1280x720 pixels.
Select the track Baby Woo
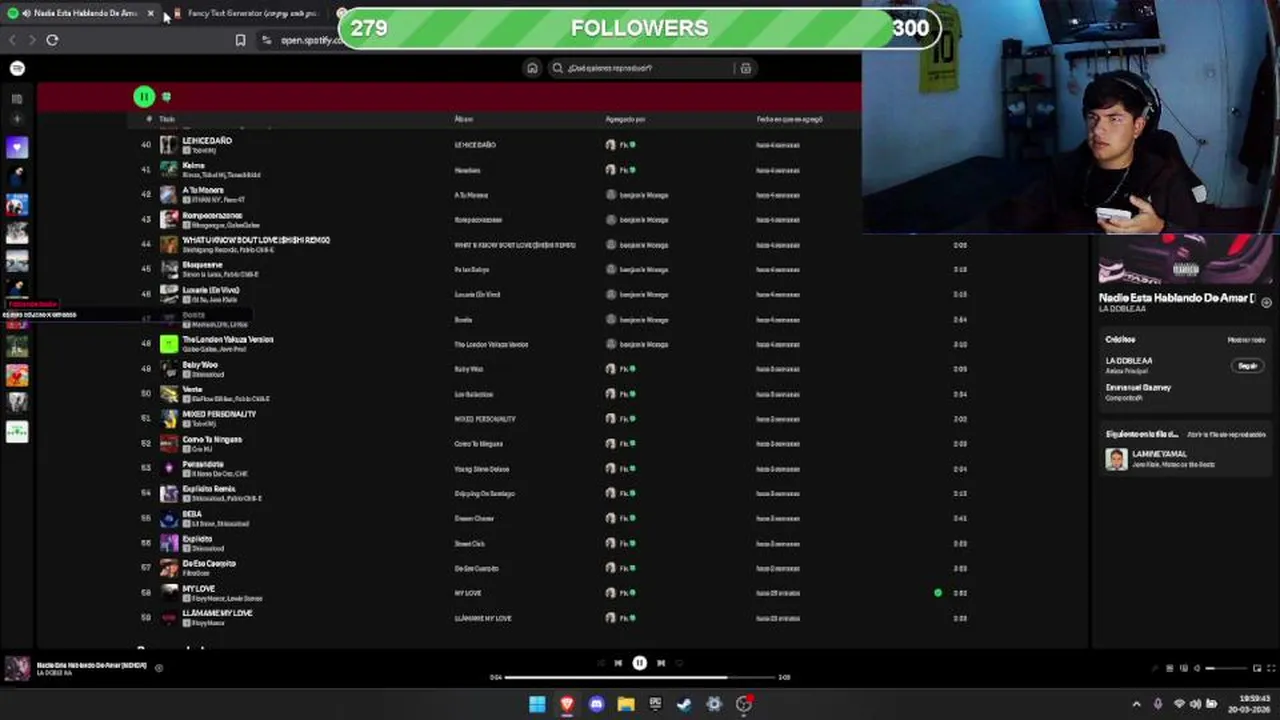tap(200, 365)
